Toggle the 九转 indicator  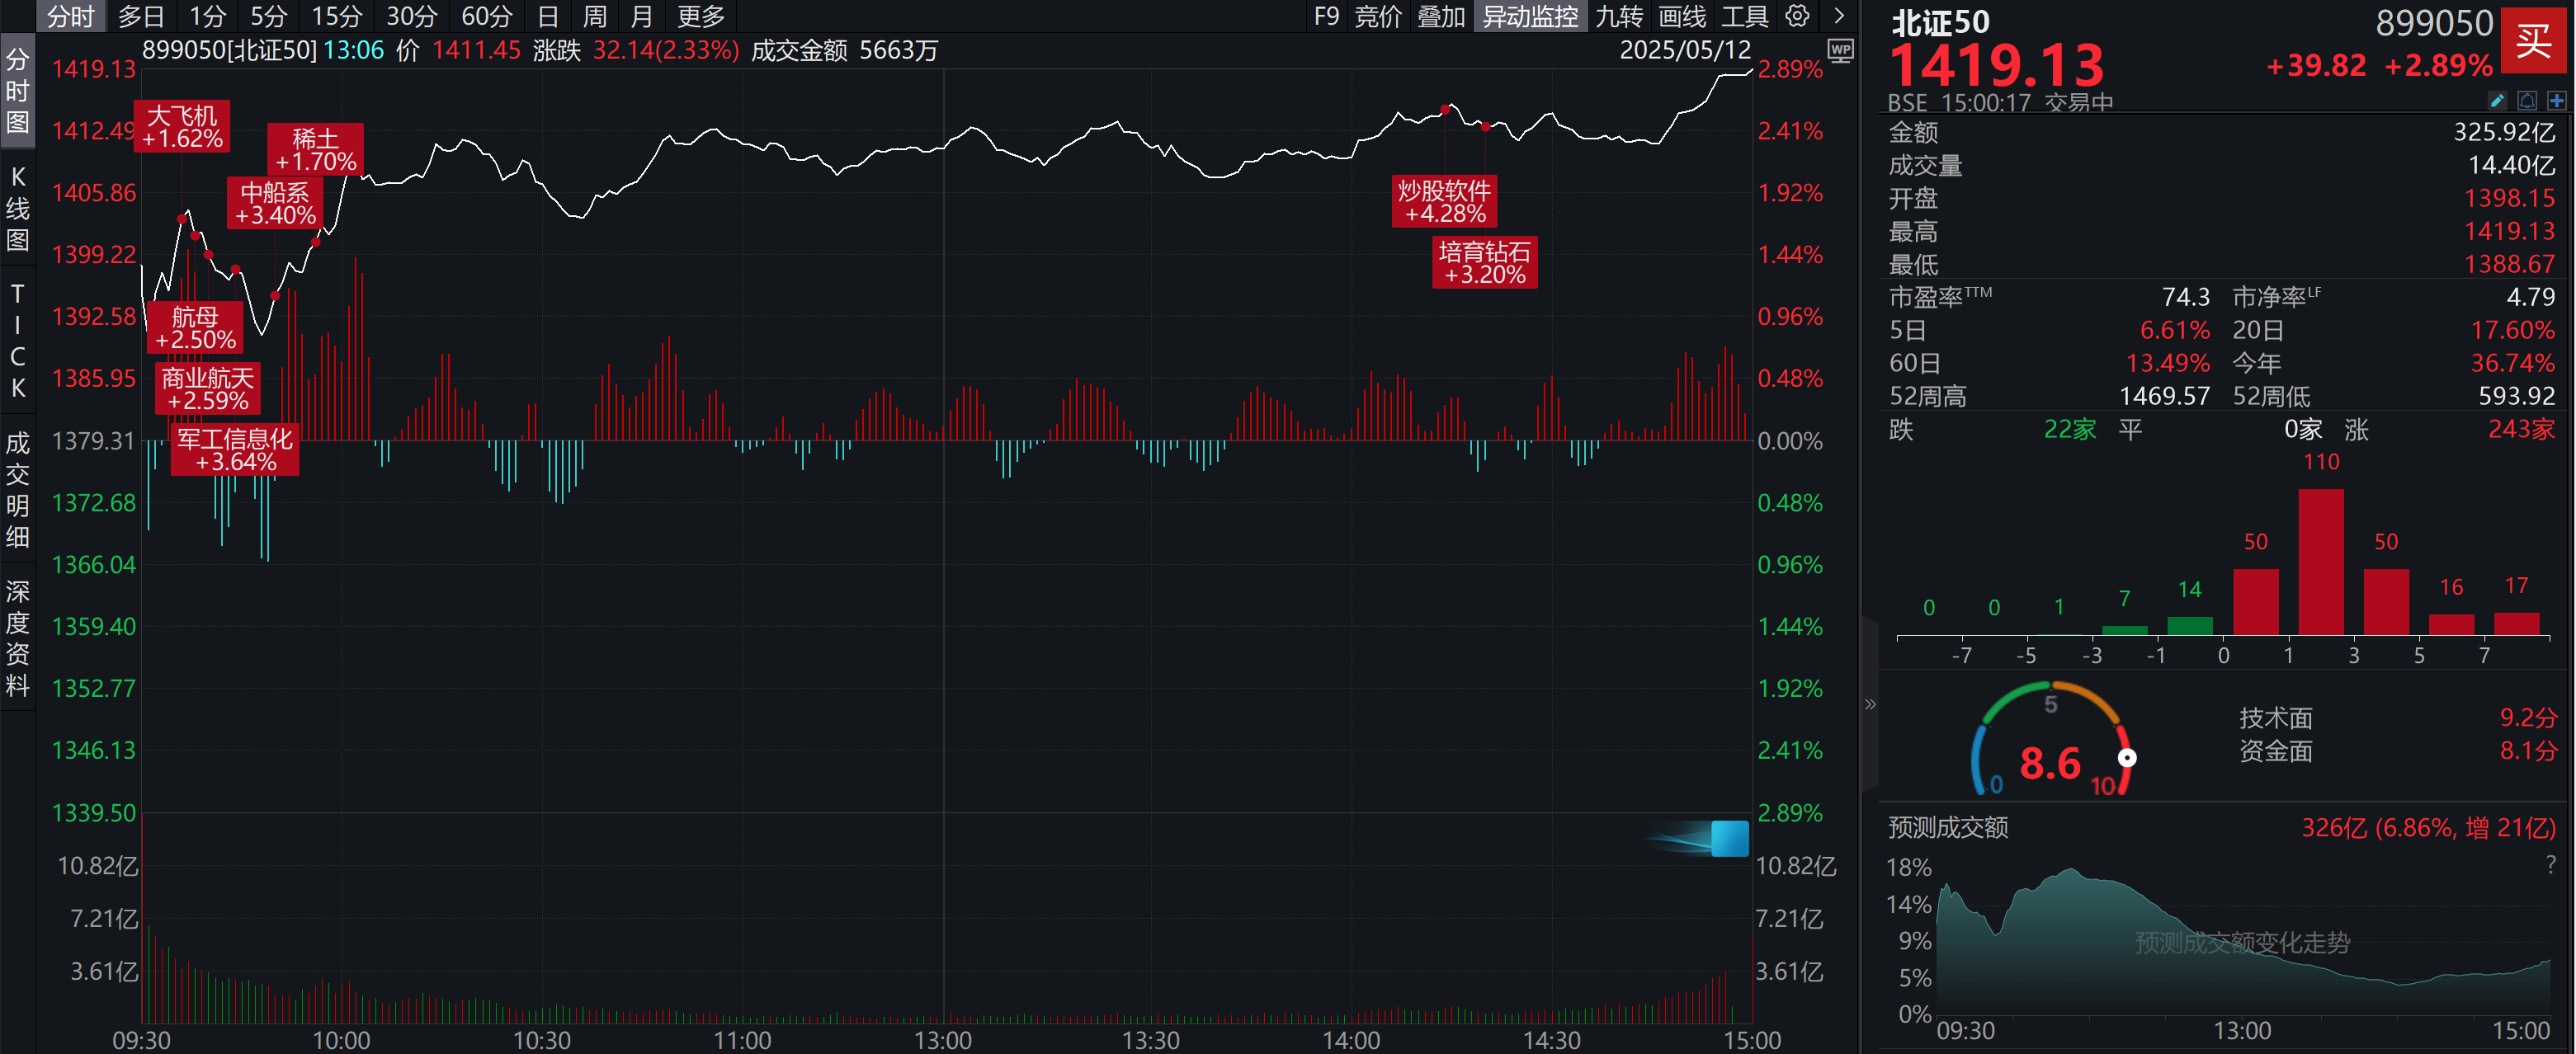click(x=1619, y=16)
